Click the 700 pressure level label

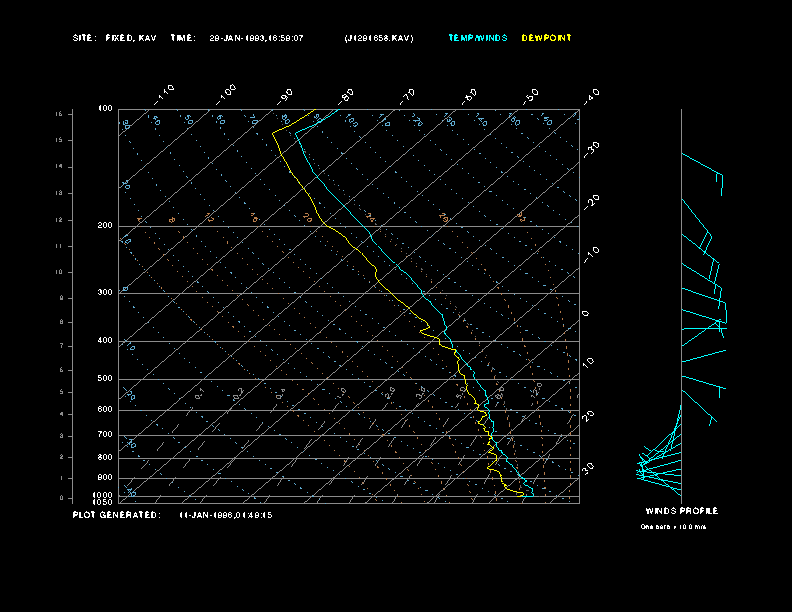click(105, 435)
